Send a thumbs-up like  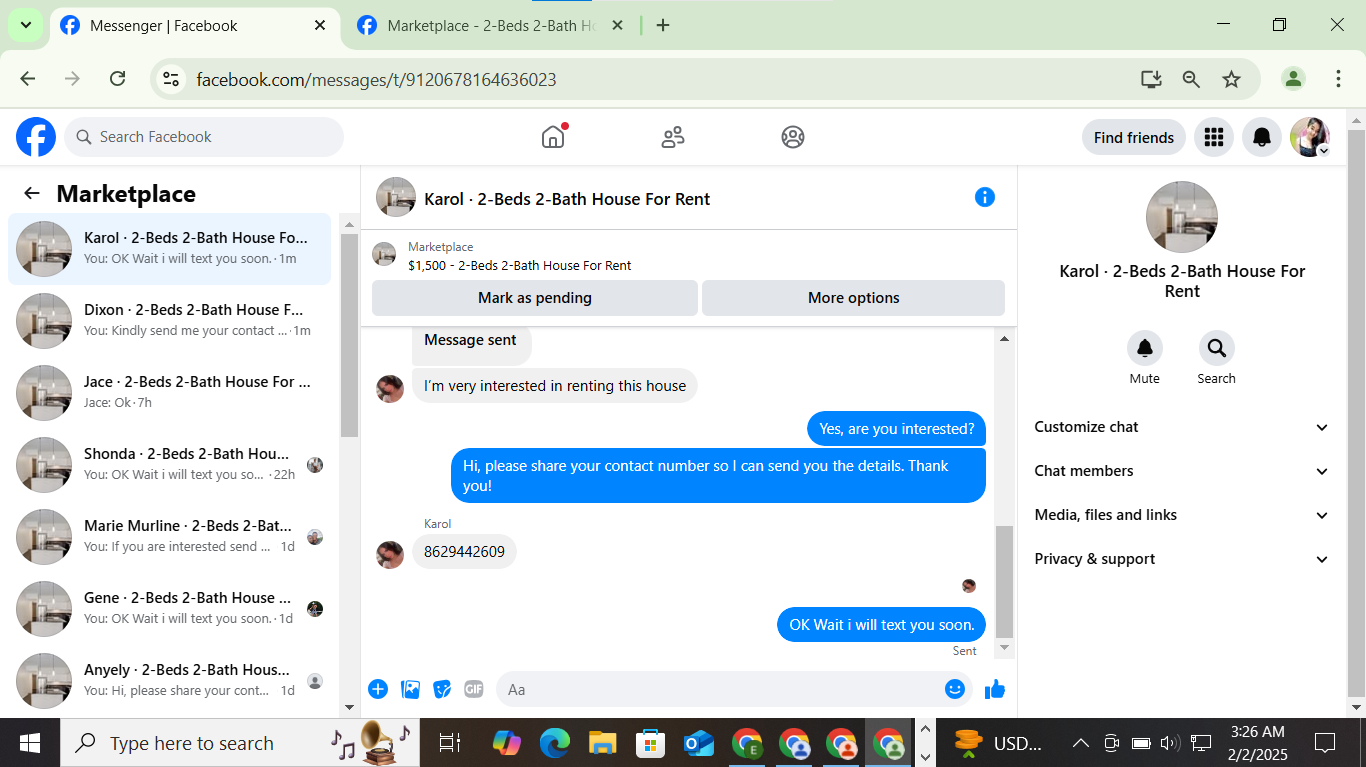point(995,689)
